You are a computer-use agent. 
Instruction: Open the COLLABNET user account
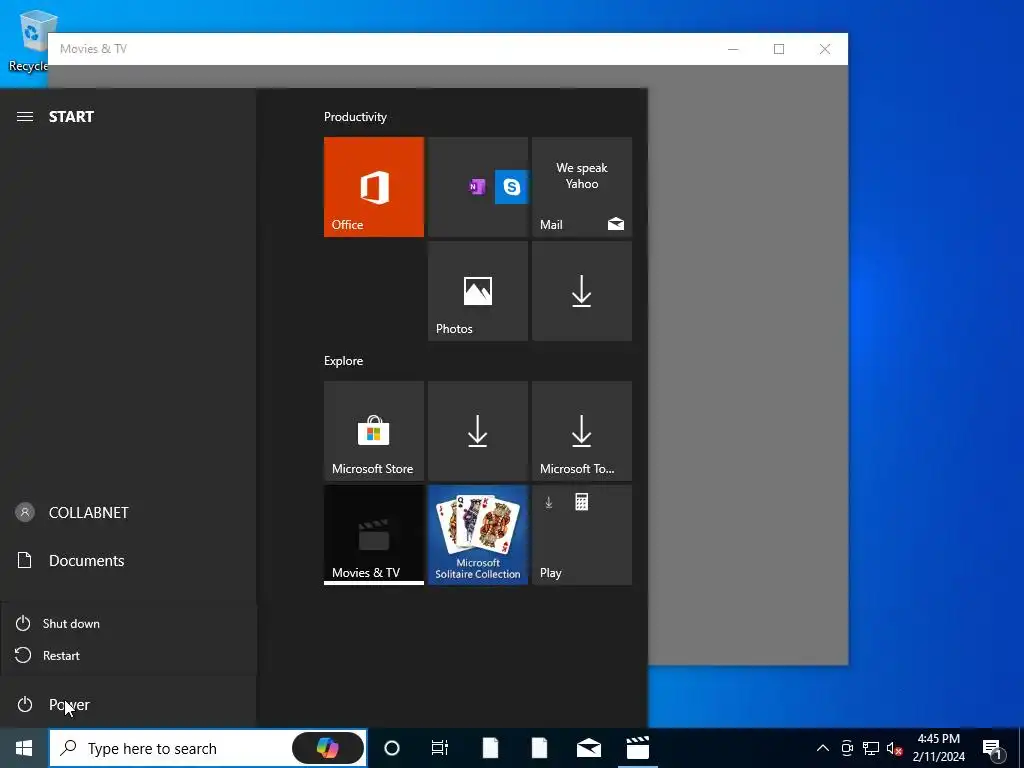pos(128,513)
